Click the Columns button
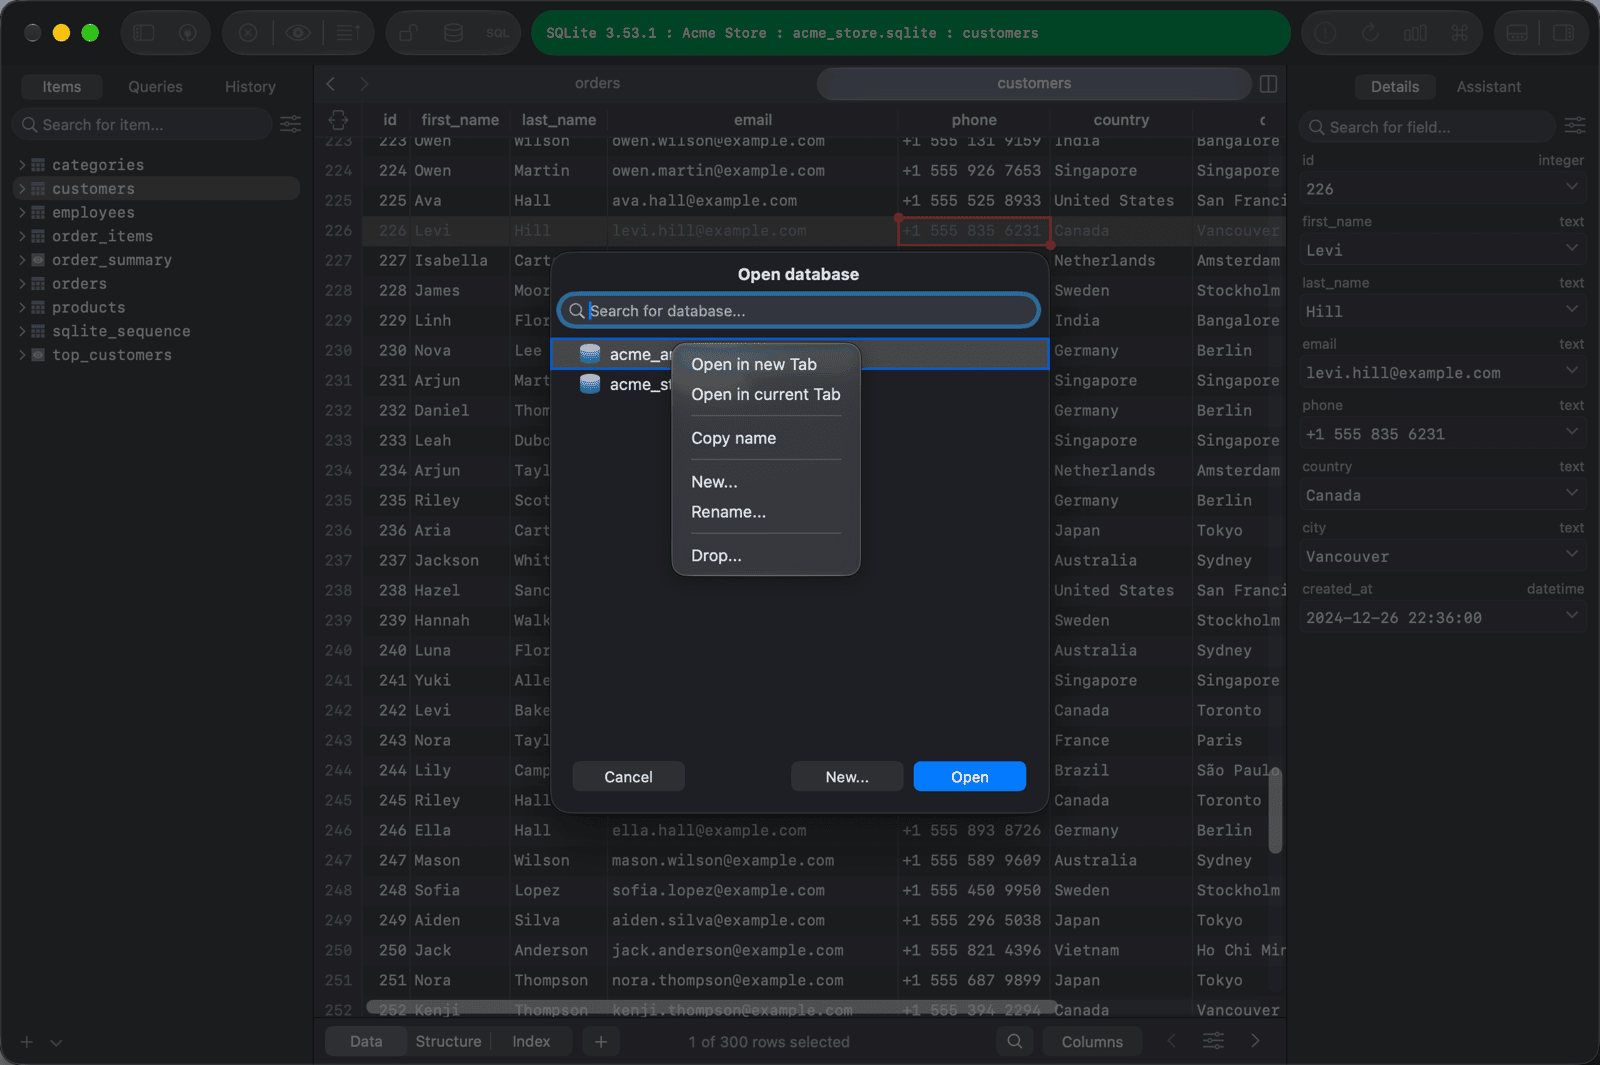The image size is (1600, 1065). point(1092,1041)
